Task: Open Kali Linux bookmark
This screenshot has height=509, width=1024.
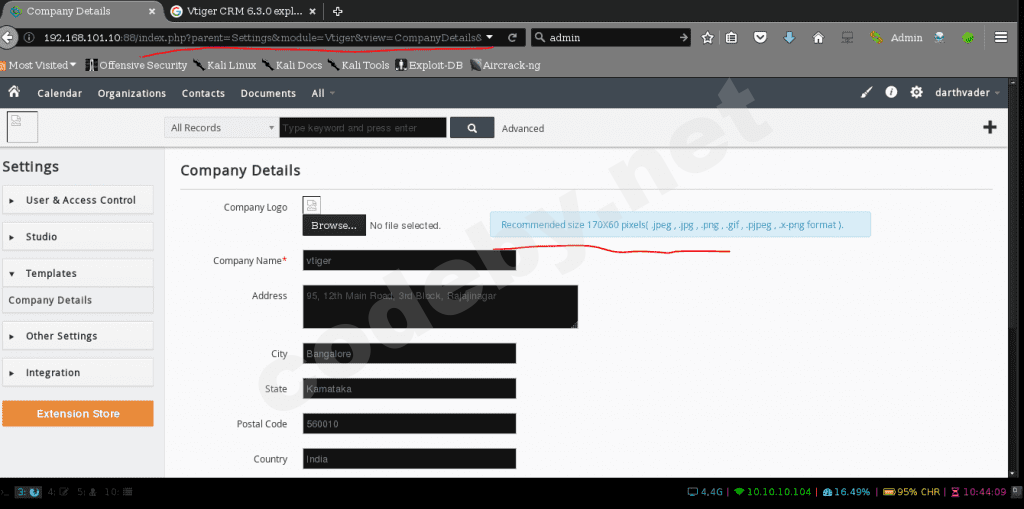Action: [x=224, y=65]
